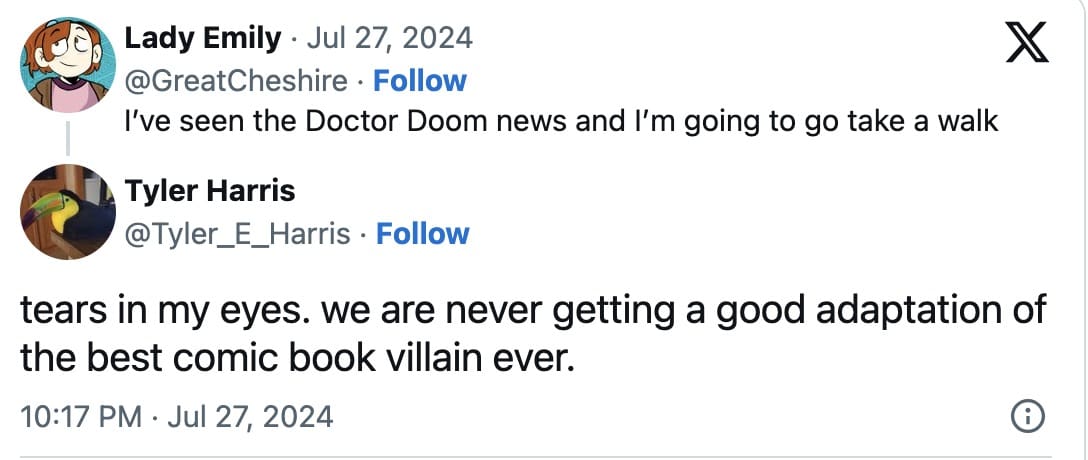Click the @GreatCheshire handle

[237, 80]
